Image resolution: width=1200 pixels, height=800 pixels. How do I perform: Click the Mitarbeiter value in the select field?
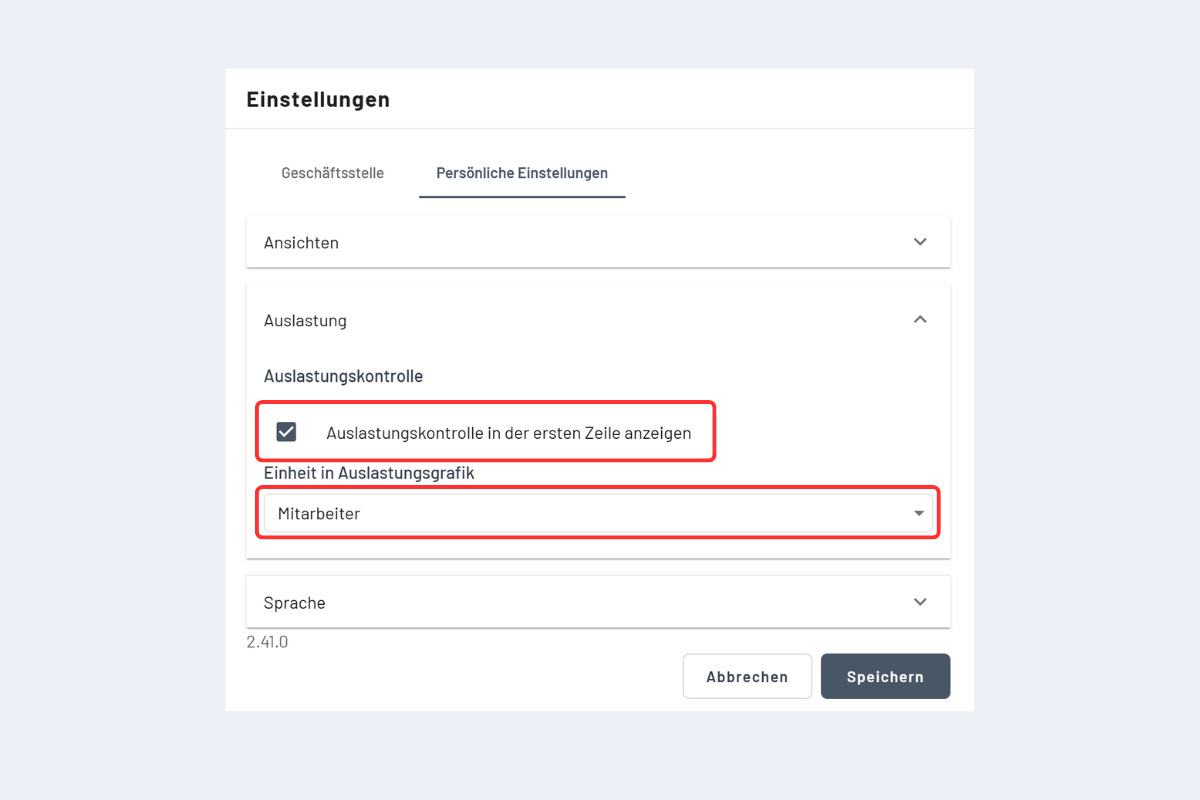pos(319,514)
